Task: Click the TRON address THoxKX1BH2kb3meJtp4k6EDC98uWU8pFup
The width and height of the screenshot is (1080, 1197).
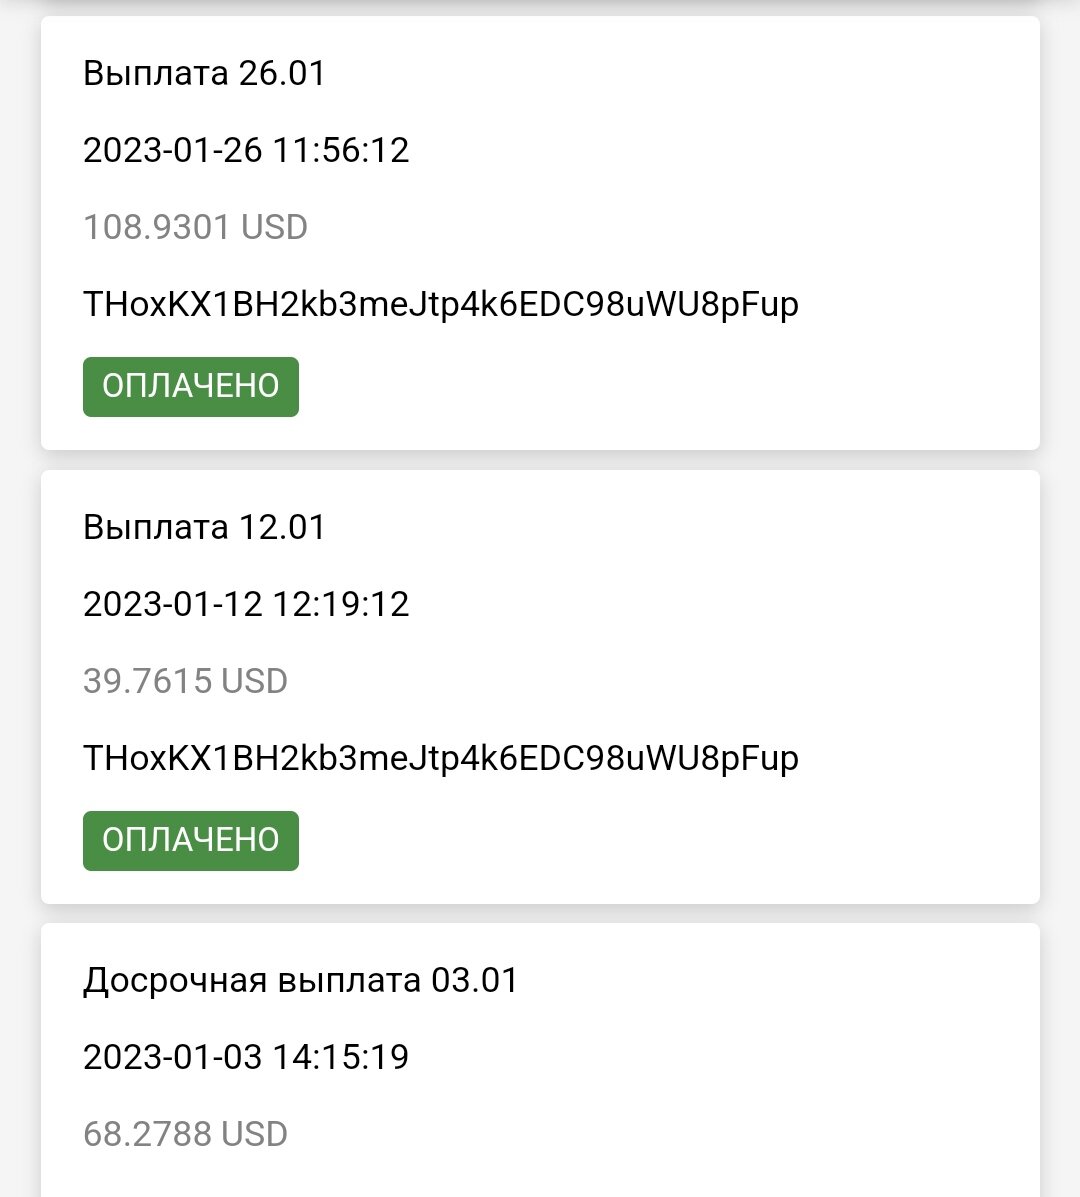Action: (441, 305)
